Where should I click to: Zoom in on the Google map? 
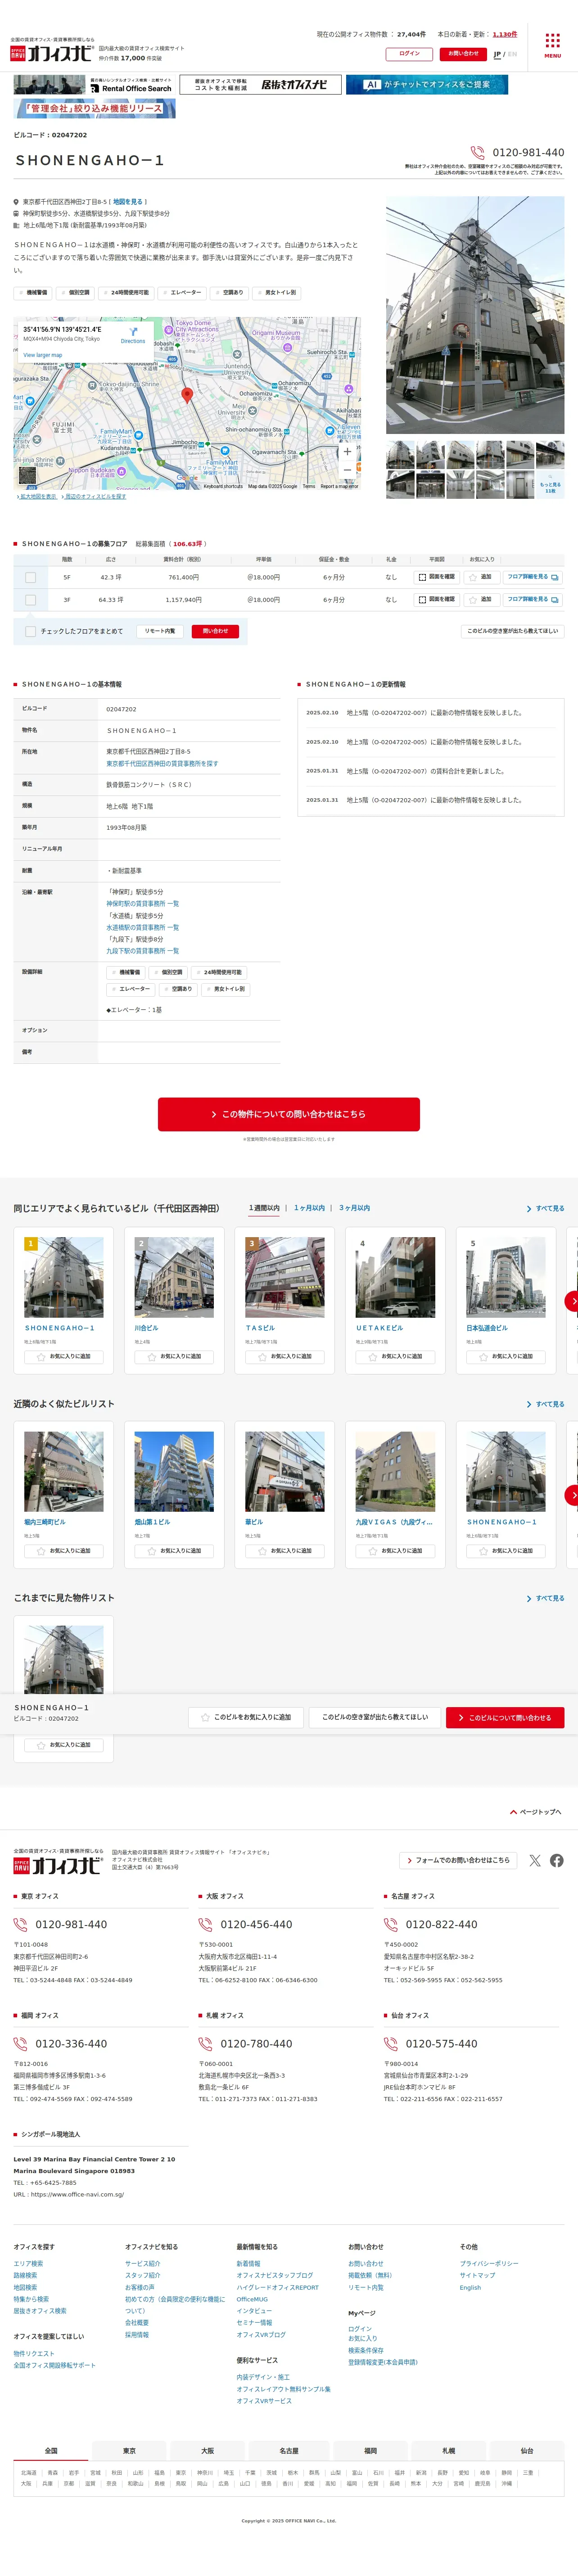(x=347, y=452)
